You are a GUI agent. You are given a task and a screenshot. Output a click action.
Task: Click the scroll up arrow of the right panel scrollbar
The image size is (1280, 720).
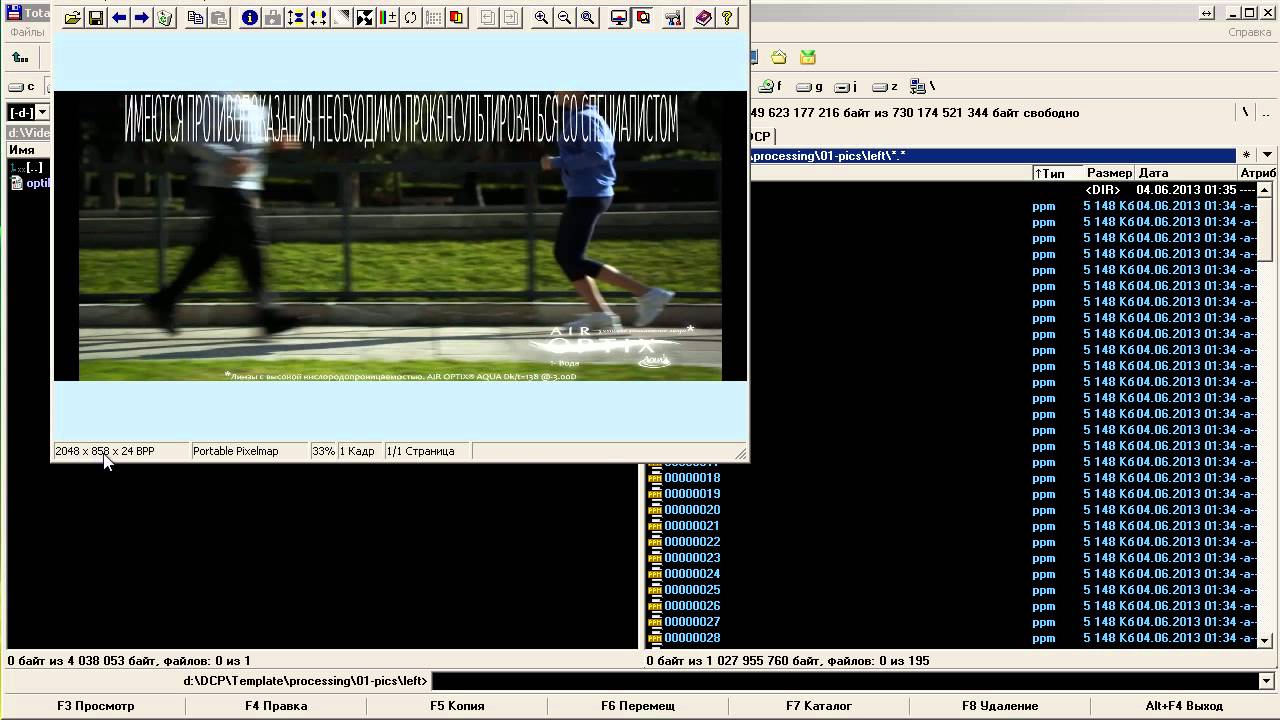(1265, 190)
